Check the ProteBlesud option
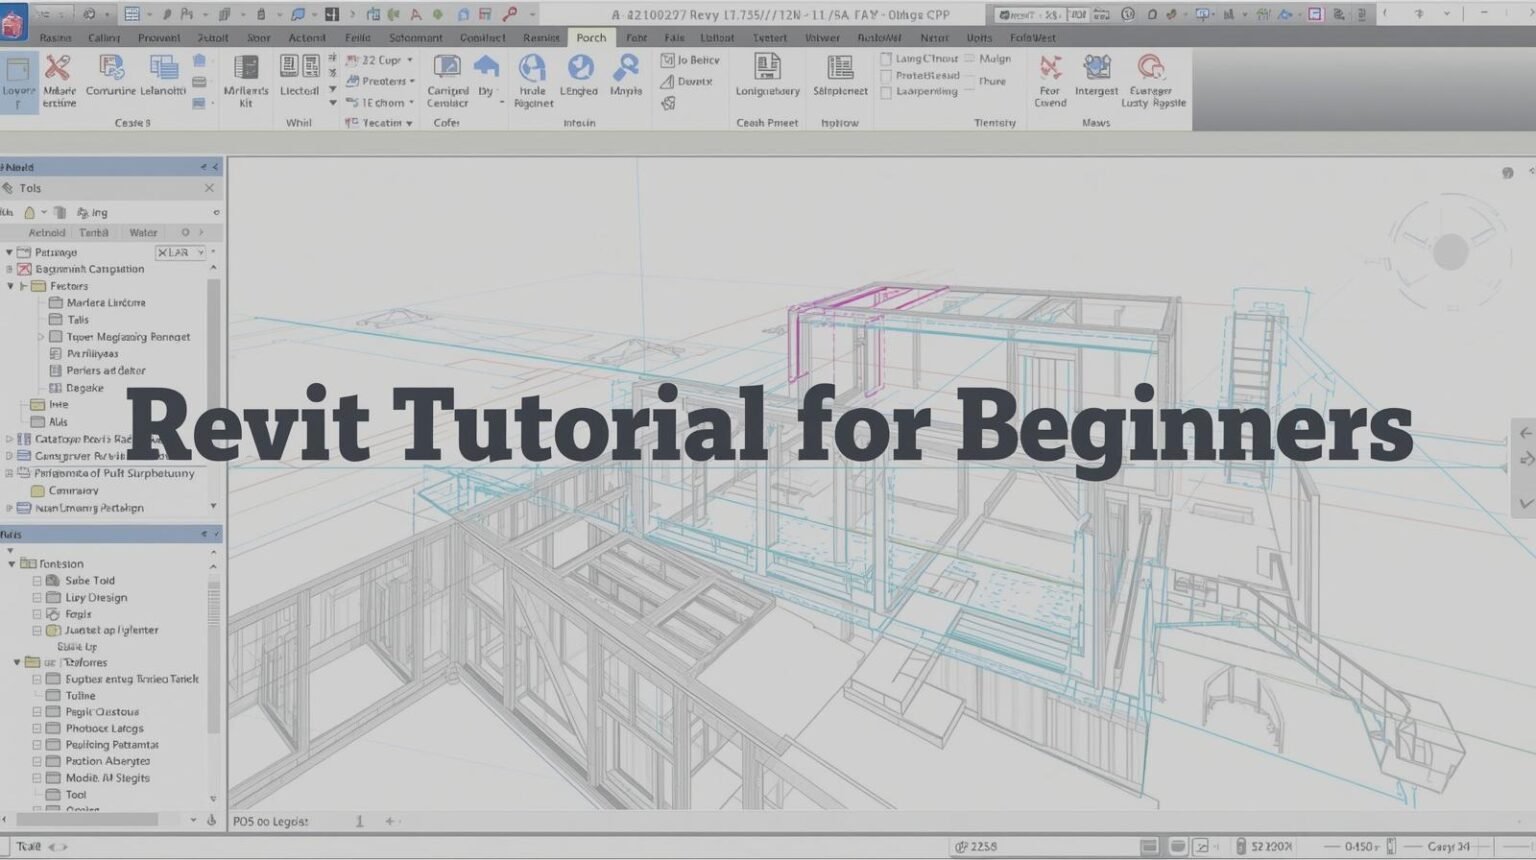This screenshot has height=860, width=1536. [886, 75]
